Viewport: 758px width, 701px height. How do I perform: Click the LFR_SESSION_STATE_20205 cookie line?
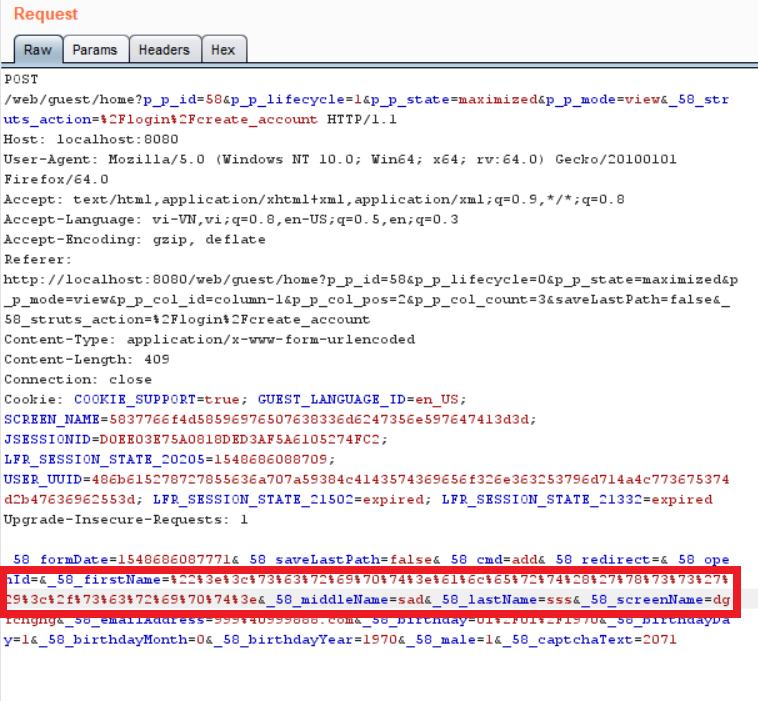click(x=170, y=459)
